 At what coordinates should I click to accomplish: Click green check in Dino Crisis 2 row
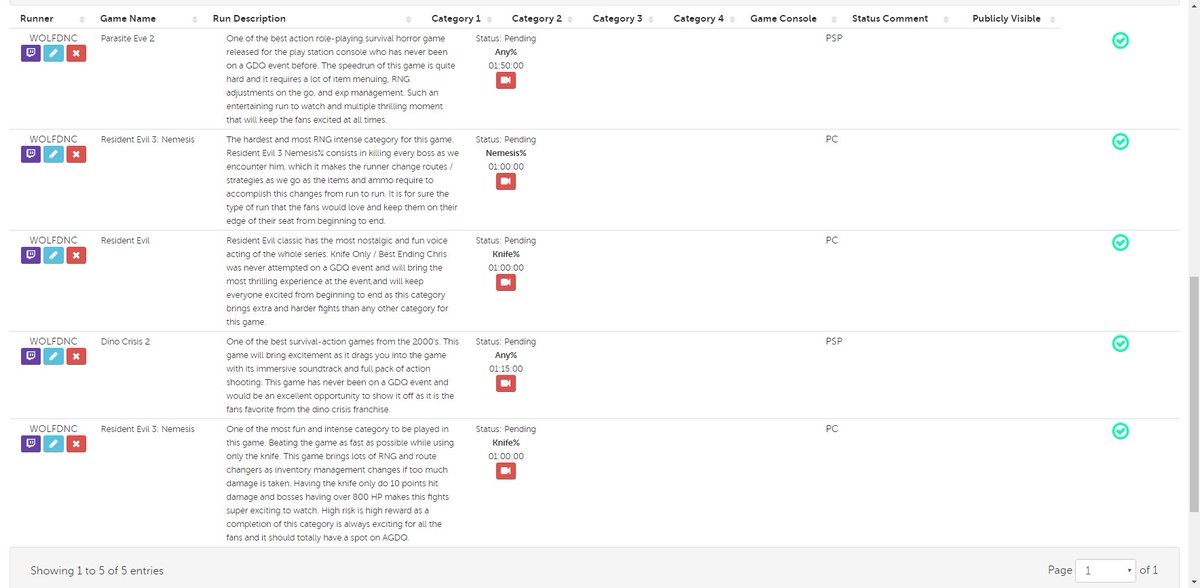click(1120, 343)
